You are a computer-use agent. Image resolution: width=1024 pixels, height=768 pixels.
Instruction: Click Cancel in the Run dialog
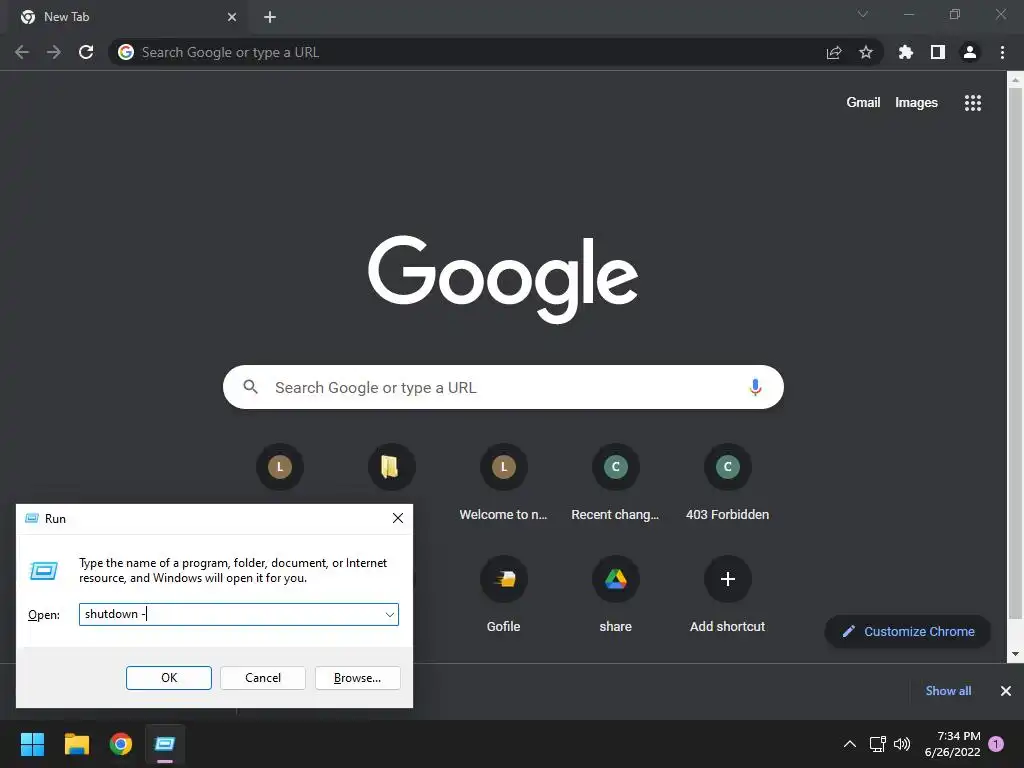[263, 678]
